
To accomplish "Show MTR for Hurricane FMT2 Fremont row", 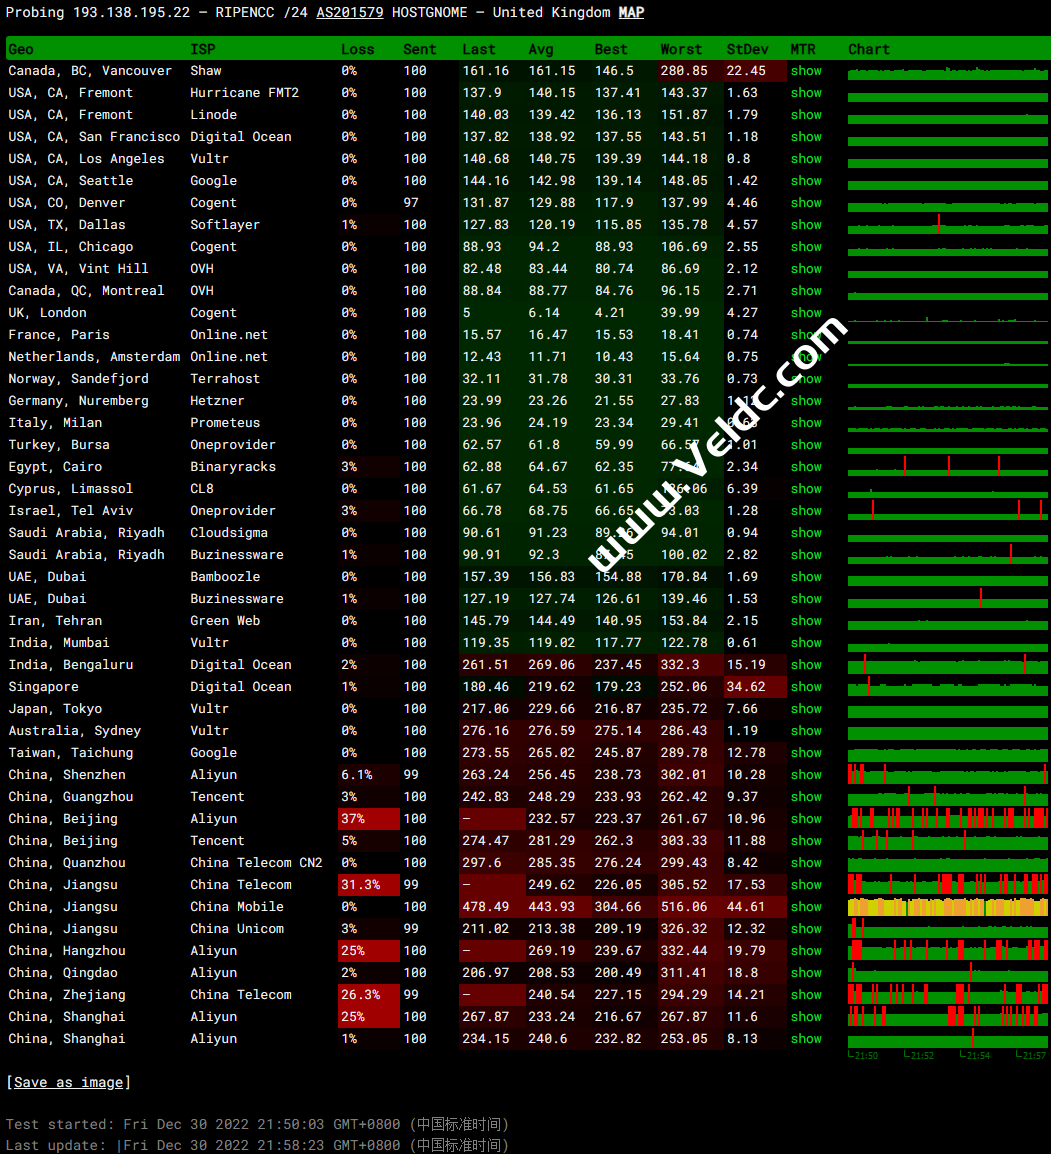I will (x=806, y=93).
